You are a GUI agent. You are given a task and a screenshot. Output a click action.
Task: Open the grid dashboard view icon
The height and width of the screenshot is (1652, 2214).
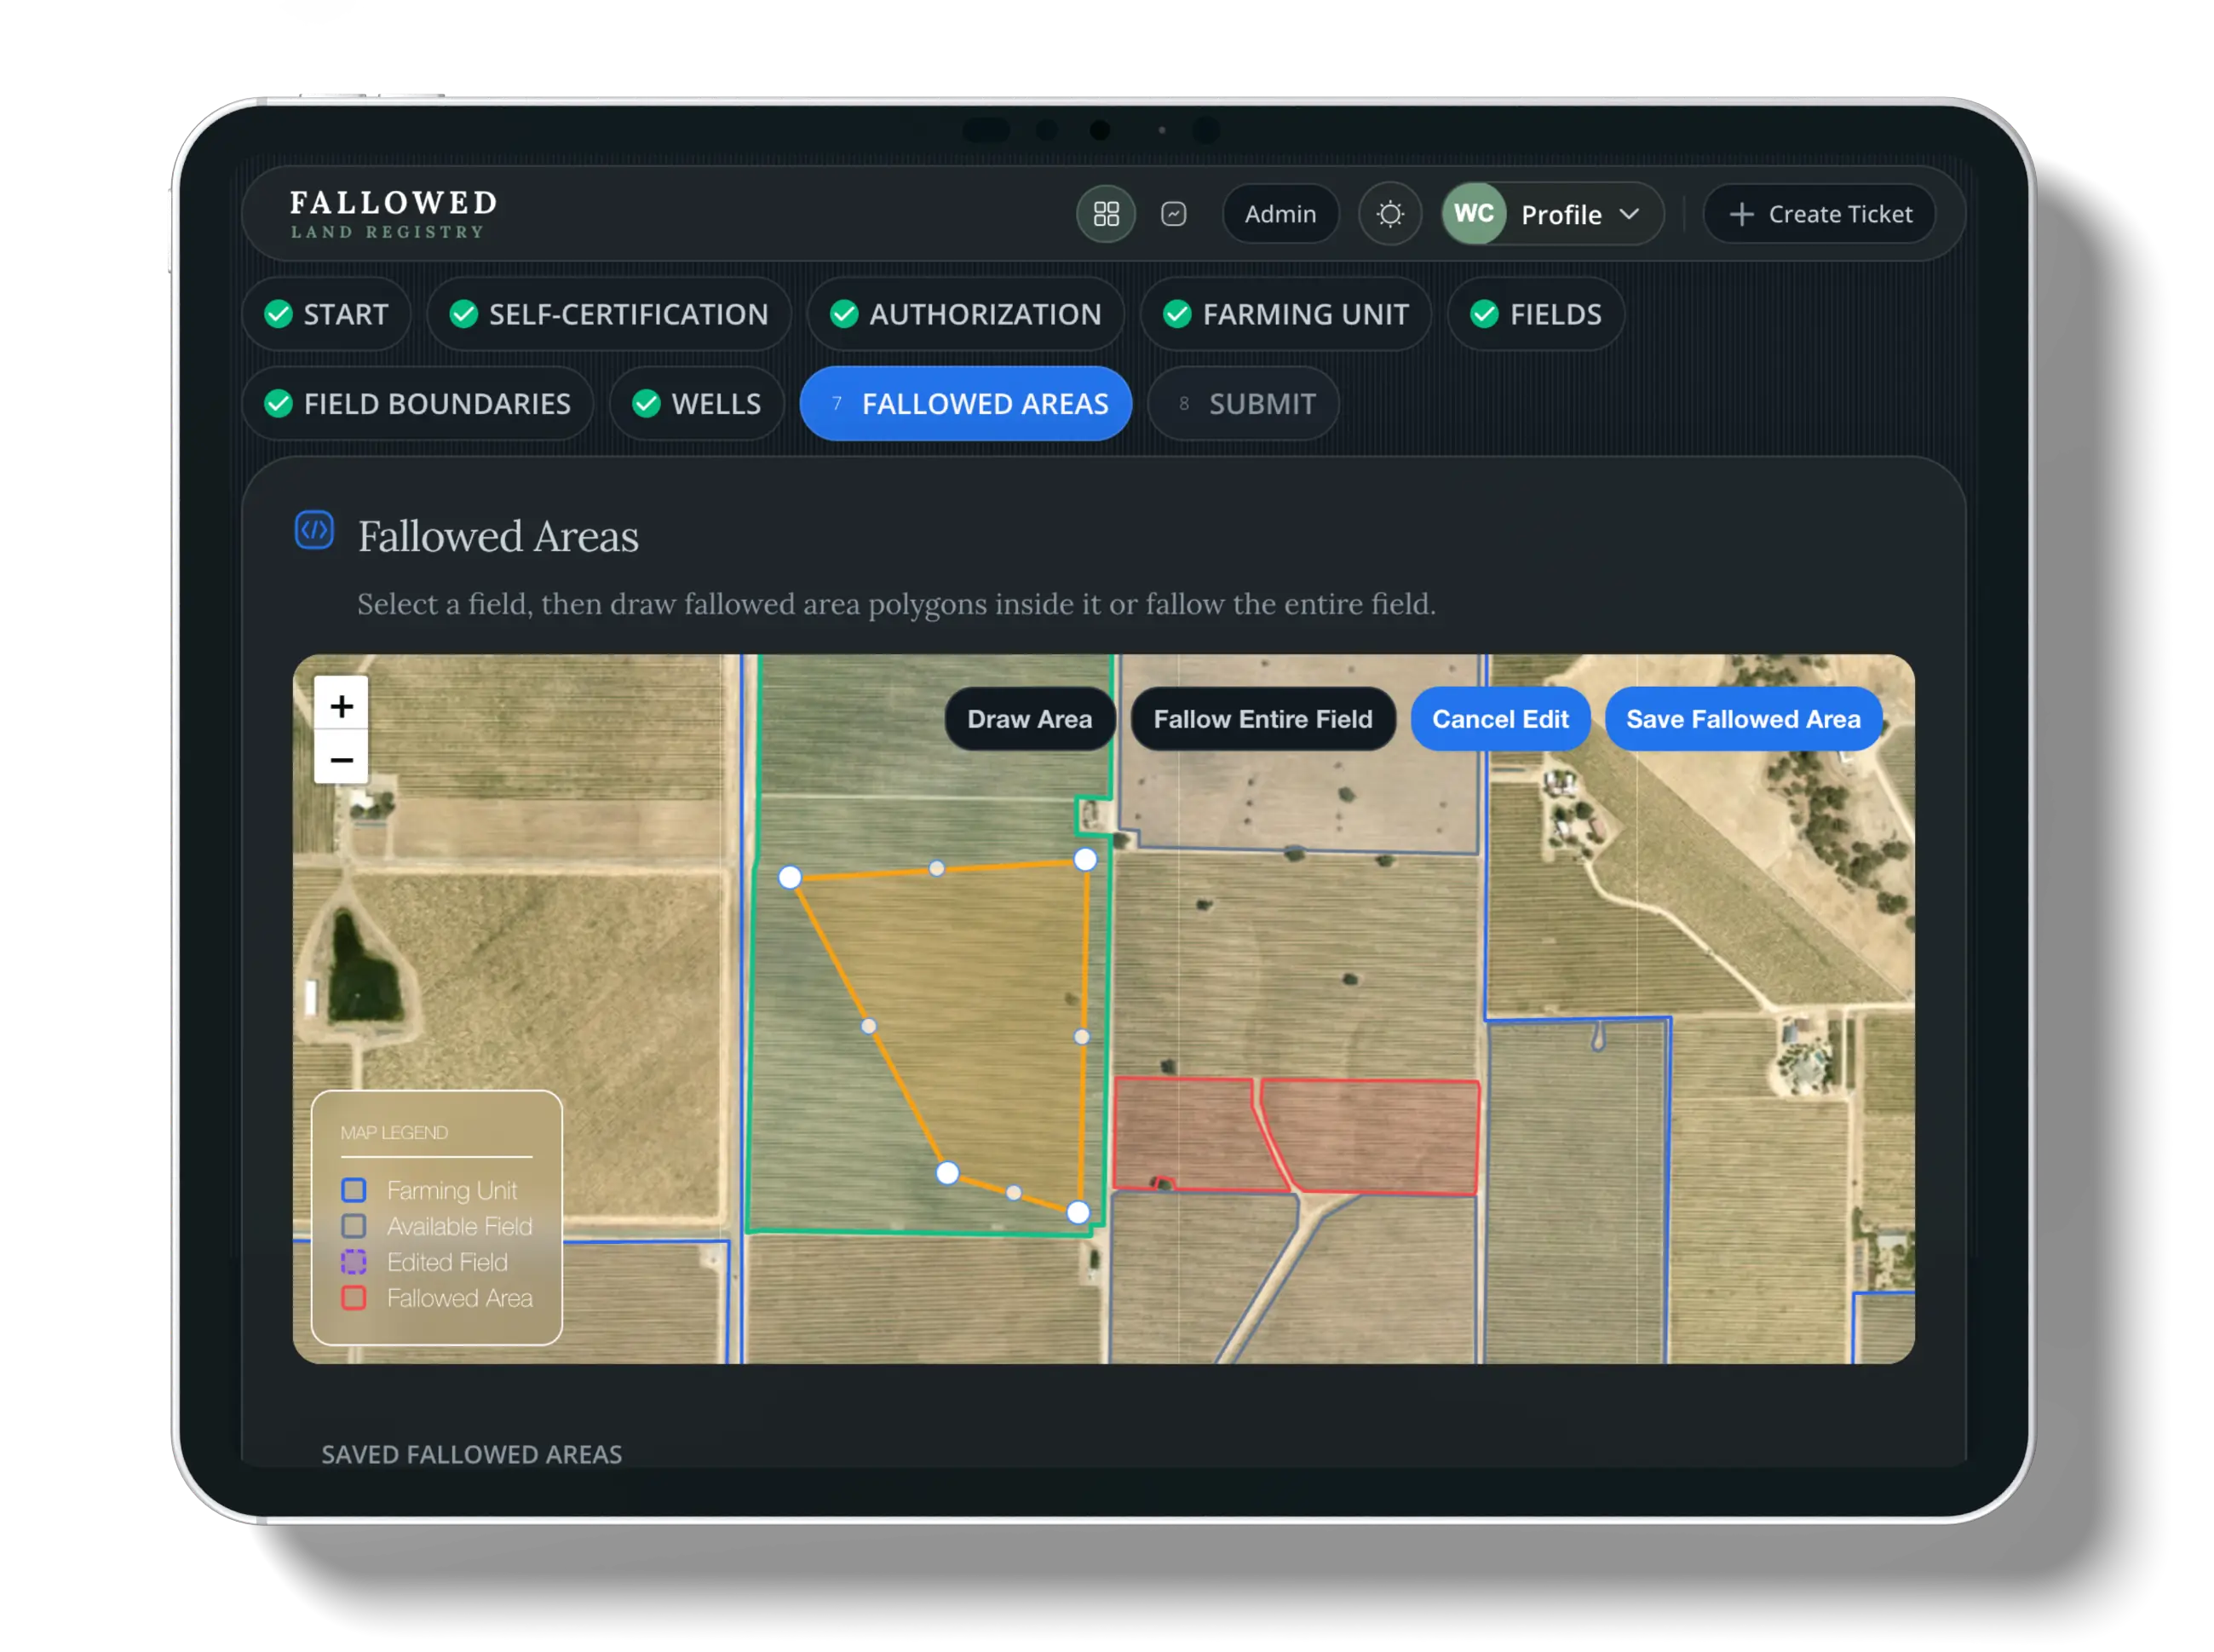[x=1106, y=214]
